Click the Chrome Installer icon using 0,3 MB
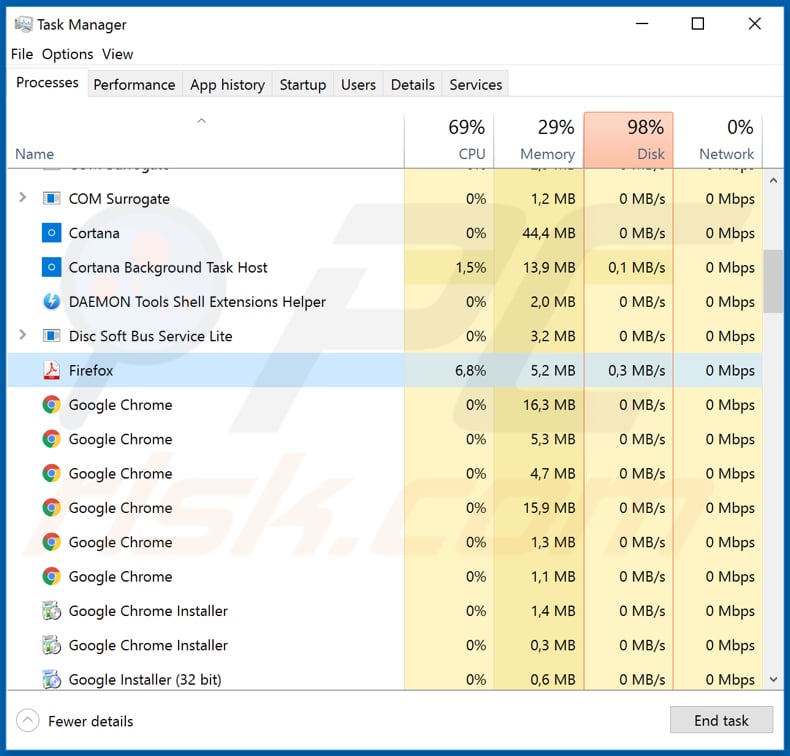The width and height of the screenshot is (790, 756). (x=51, y=645)
